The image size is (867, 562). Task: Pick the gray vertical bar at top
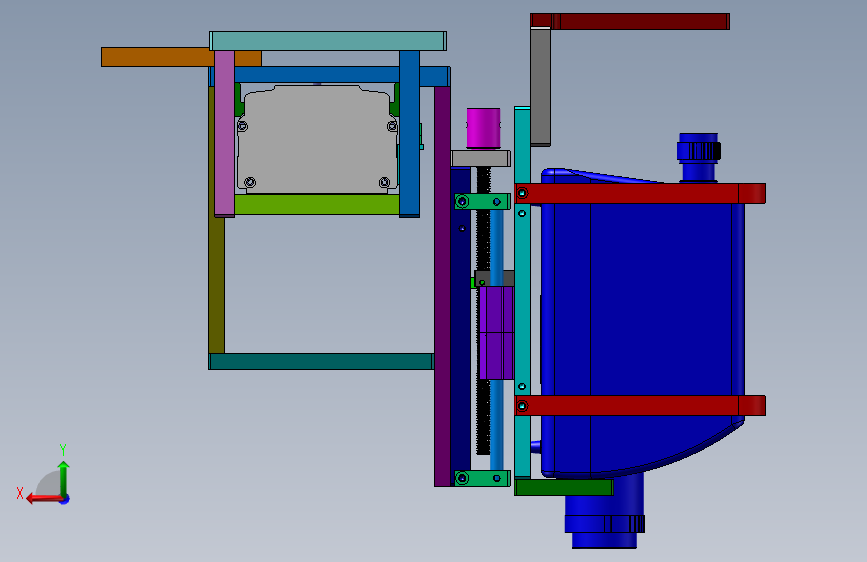[540, 87]
